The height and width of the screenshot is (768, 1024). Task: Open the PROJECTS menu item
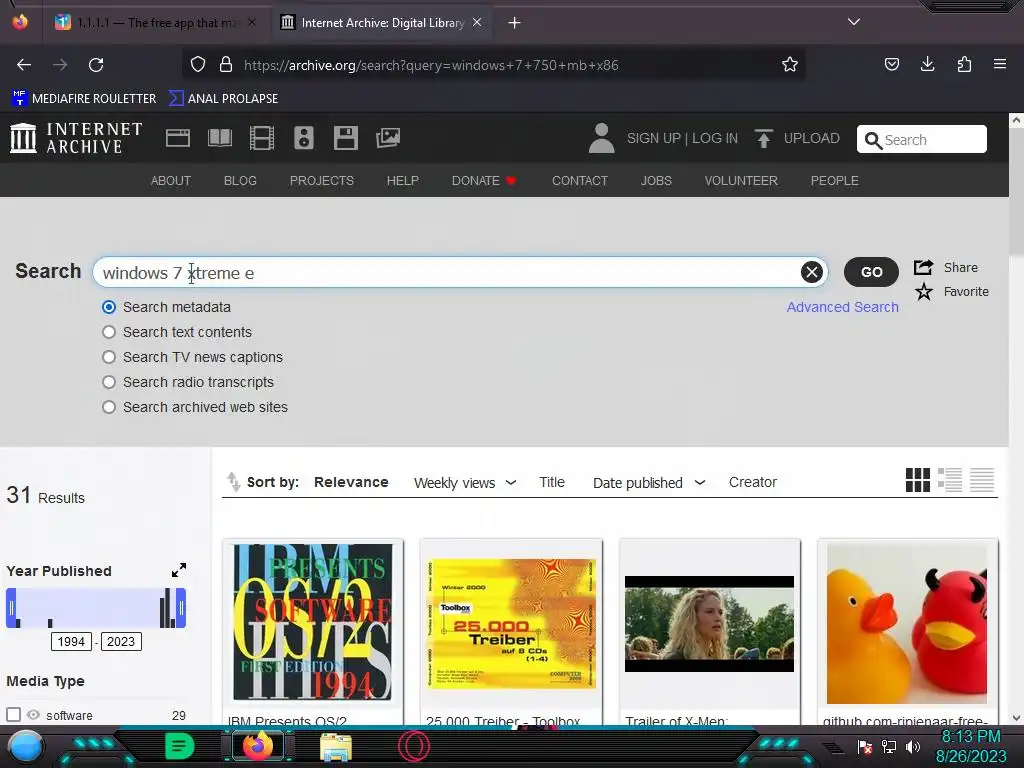321,180
